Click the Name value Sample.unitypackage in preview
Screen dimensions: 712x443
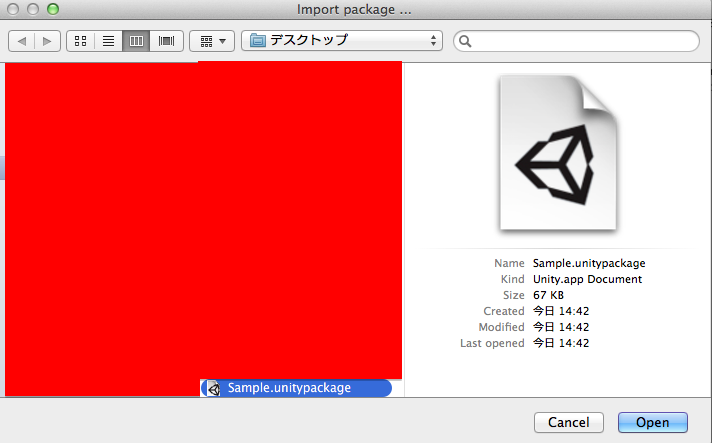pos(589,263)
